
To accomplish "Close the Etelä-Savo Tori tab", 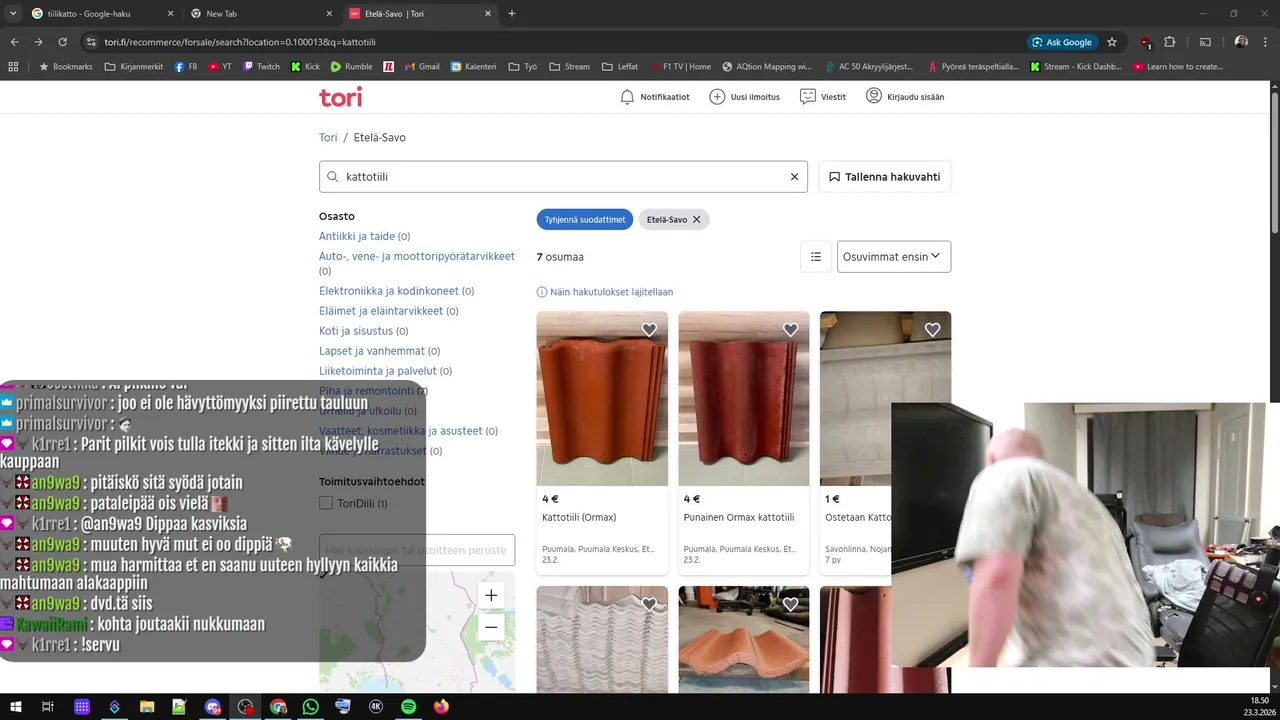I will coord(488,14).
